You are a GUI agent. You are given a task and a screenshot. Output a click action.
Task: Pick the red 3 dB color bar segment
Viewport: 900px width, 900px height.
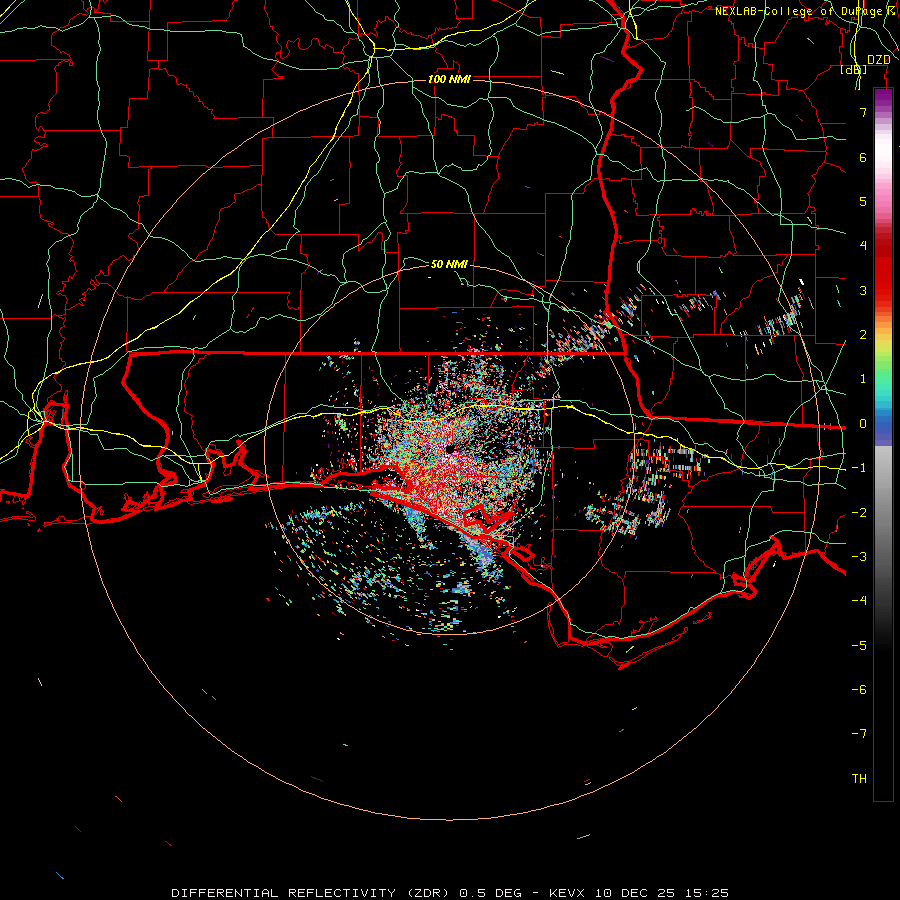[x=883, y=290]
